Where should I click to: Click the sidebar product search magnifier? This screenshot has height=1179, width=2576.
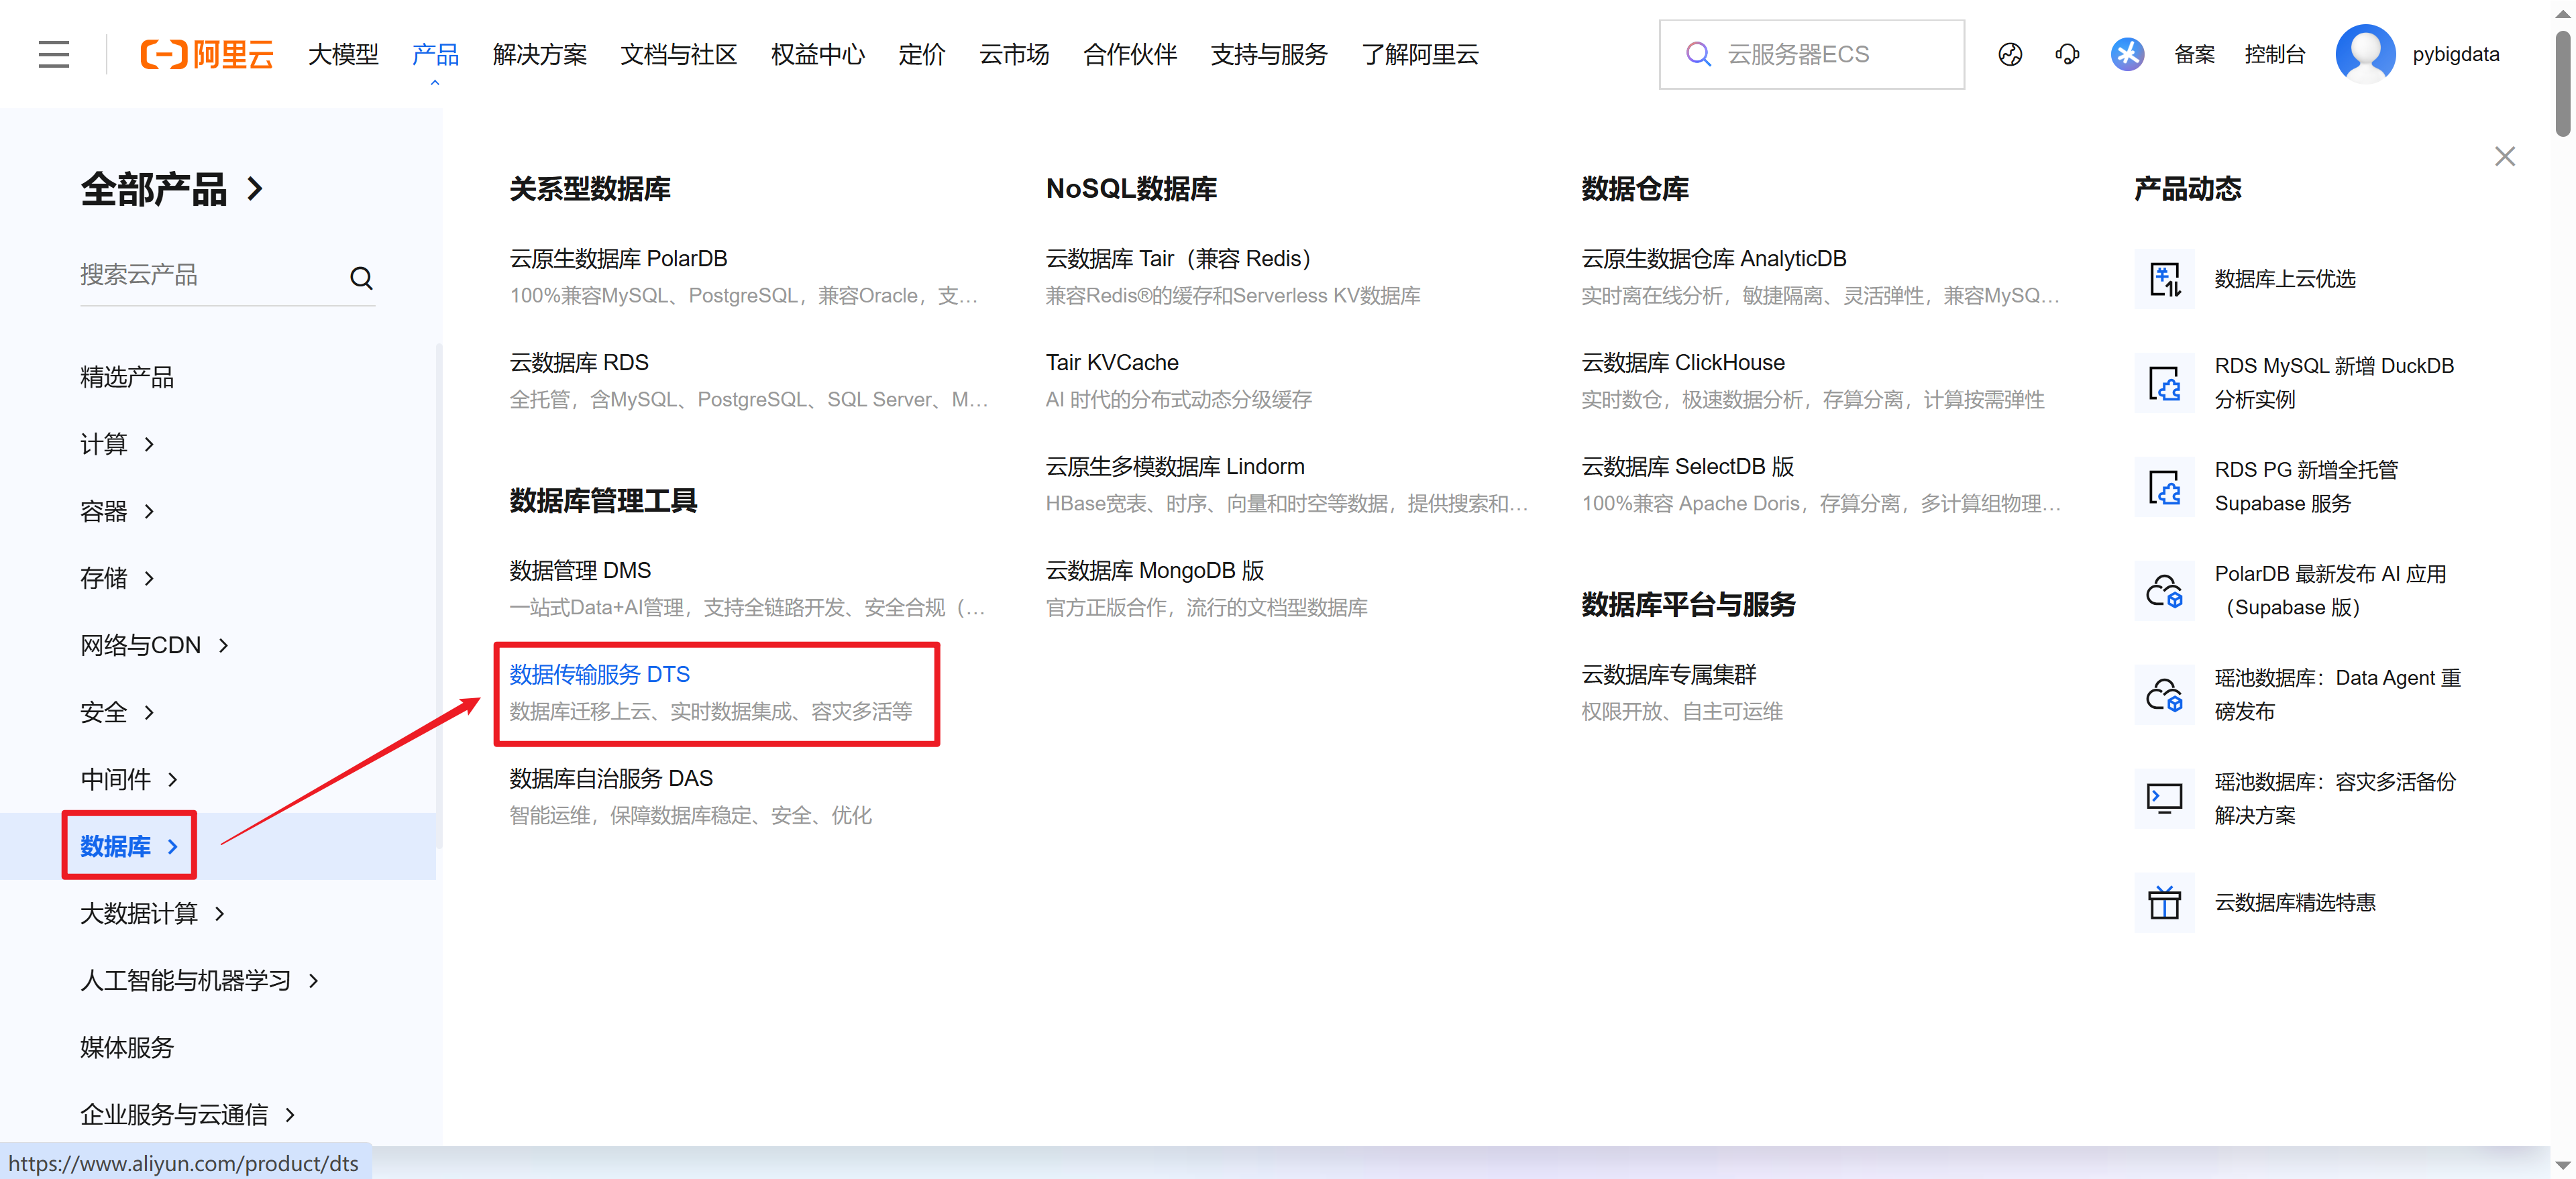361,277
